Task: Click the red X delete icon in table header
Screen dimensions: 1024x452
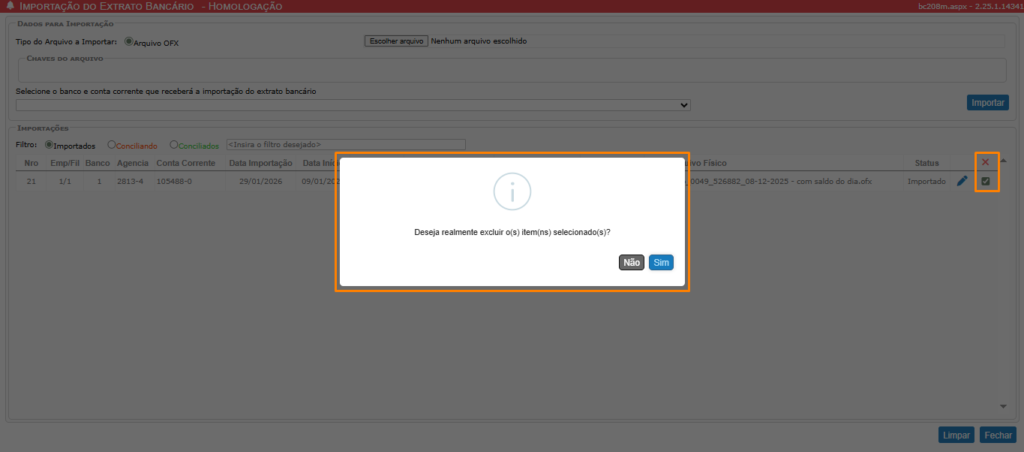Action: (985, 163)
